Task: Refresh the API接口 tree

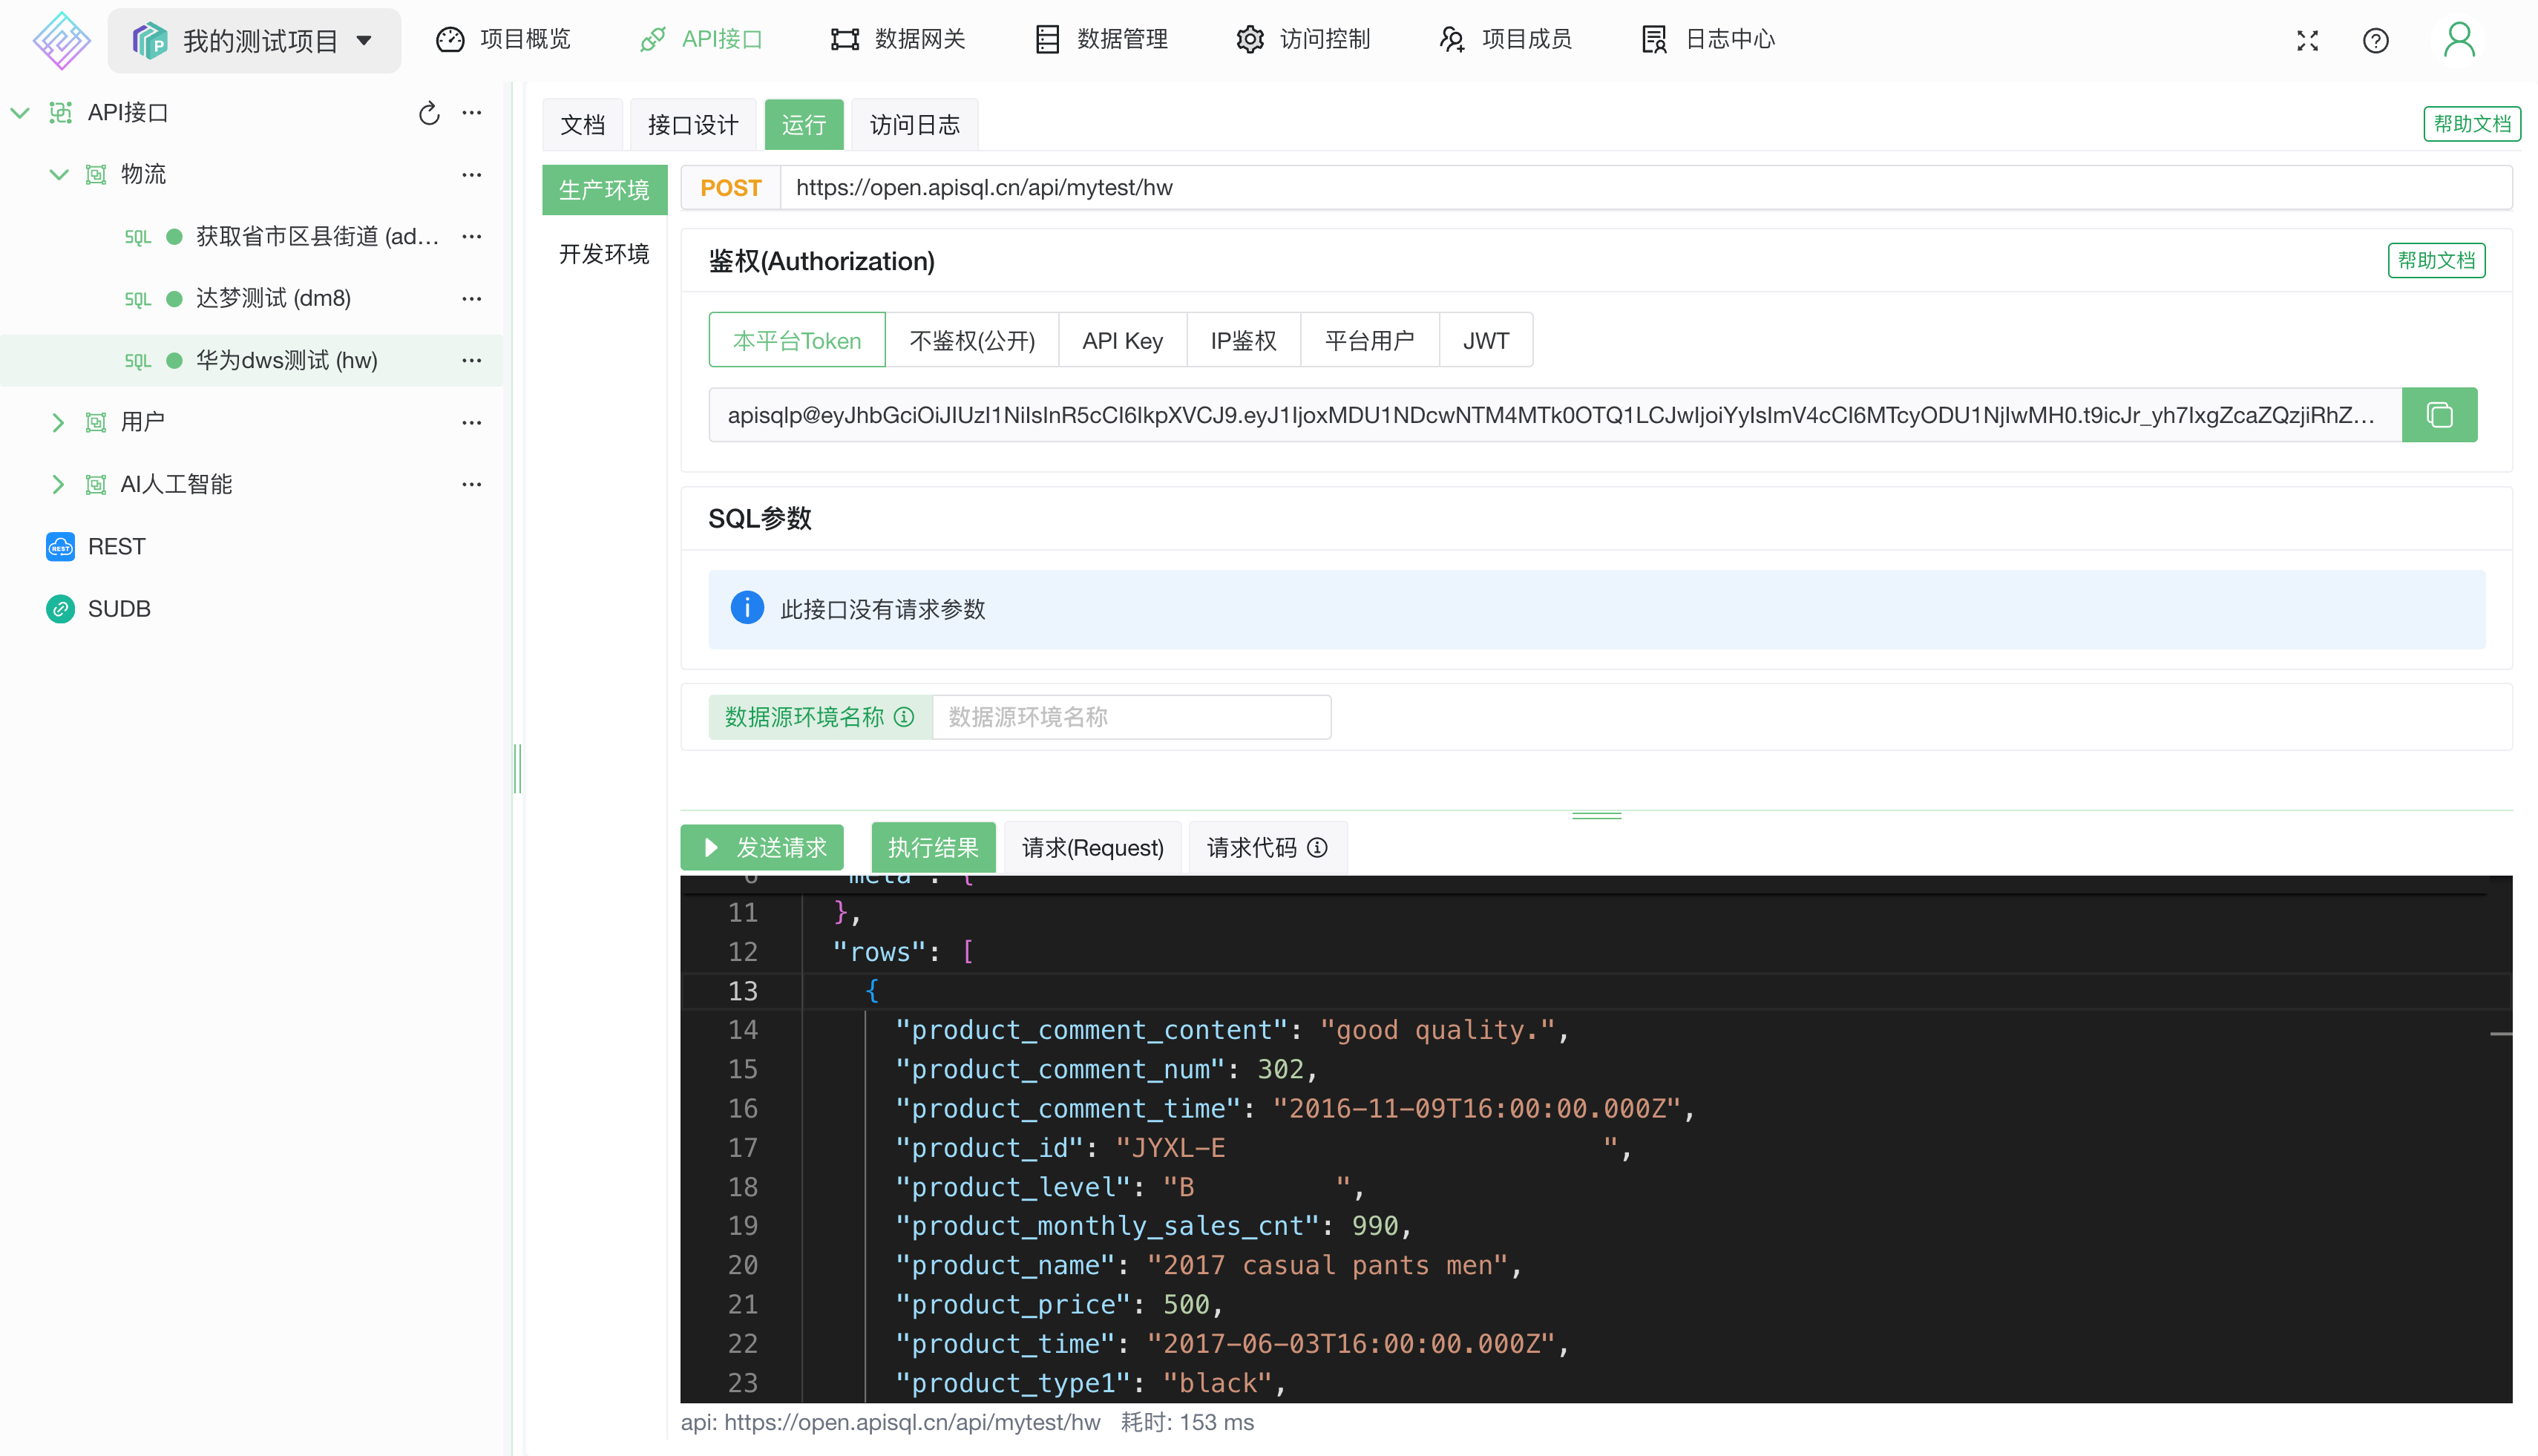Action: coord(429,113)
